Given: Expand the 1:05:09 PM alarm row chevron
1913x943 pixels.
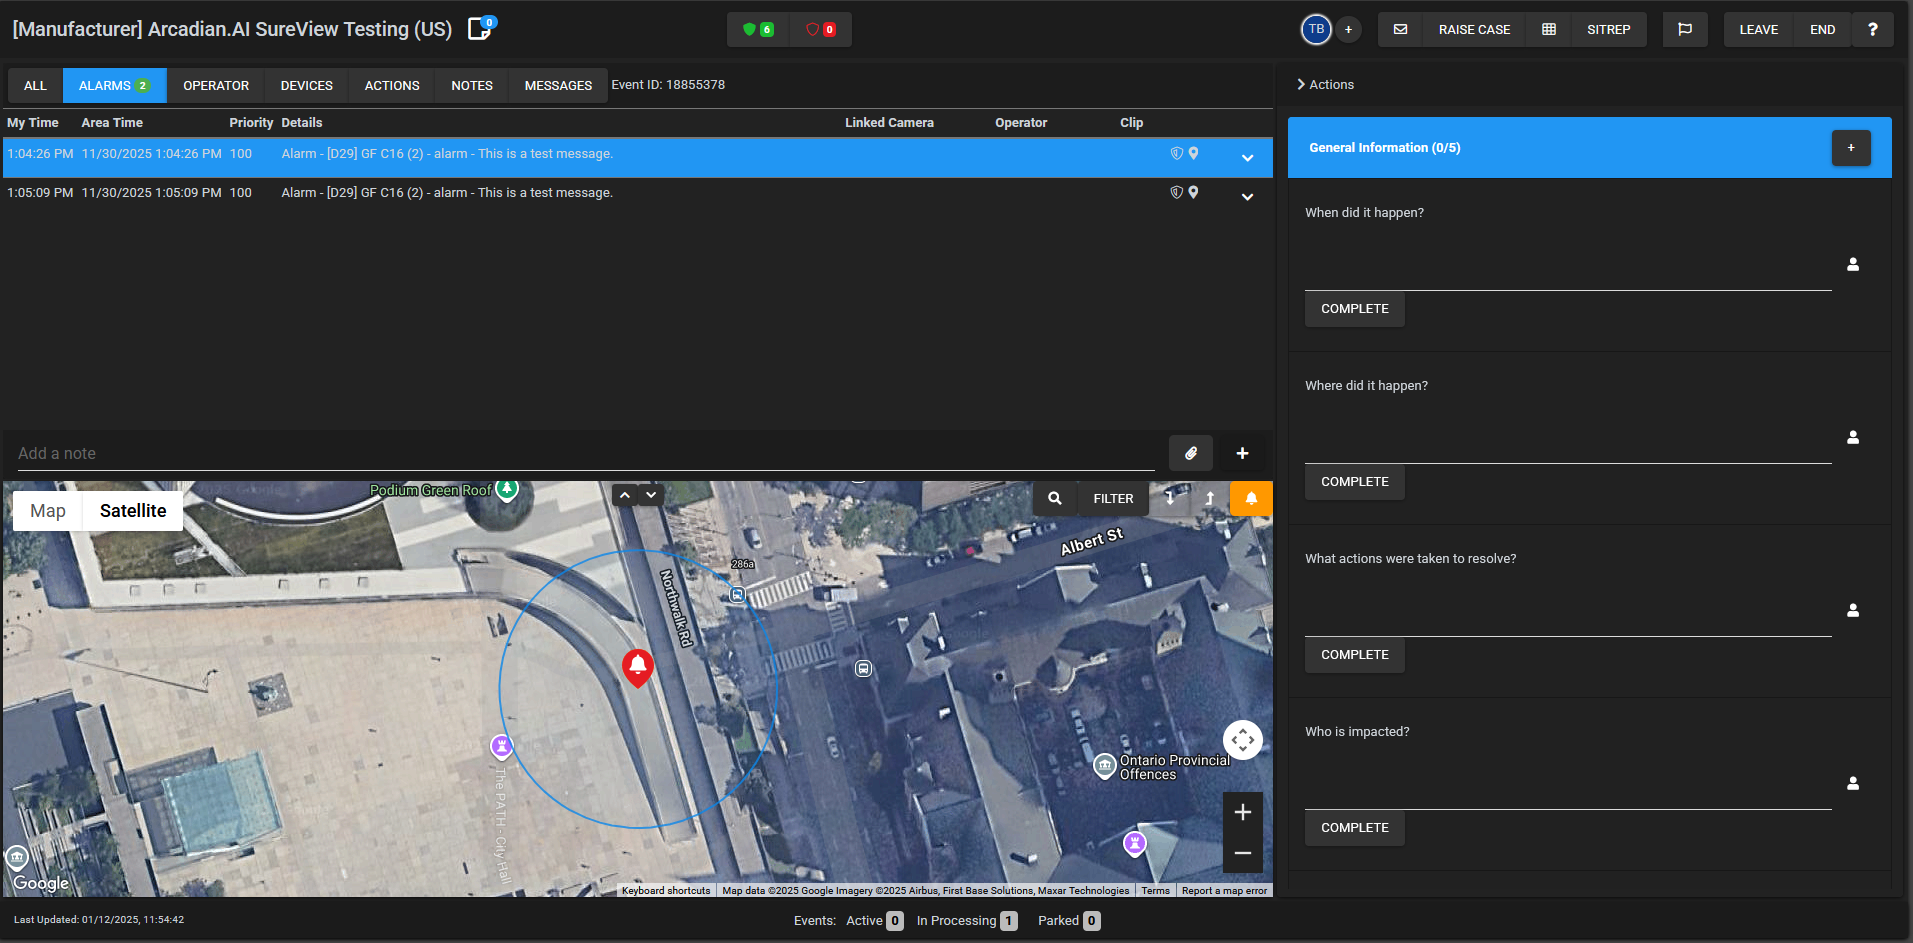Looking at the screenshot, I should pos(1247,197).
